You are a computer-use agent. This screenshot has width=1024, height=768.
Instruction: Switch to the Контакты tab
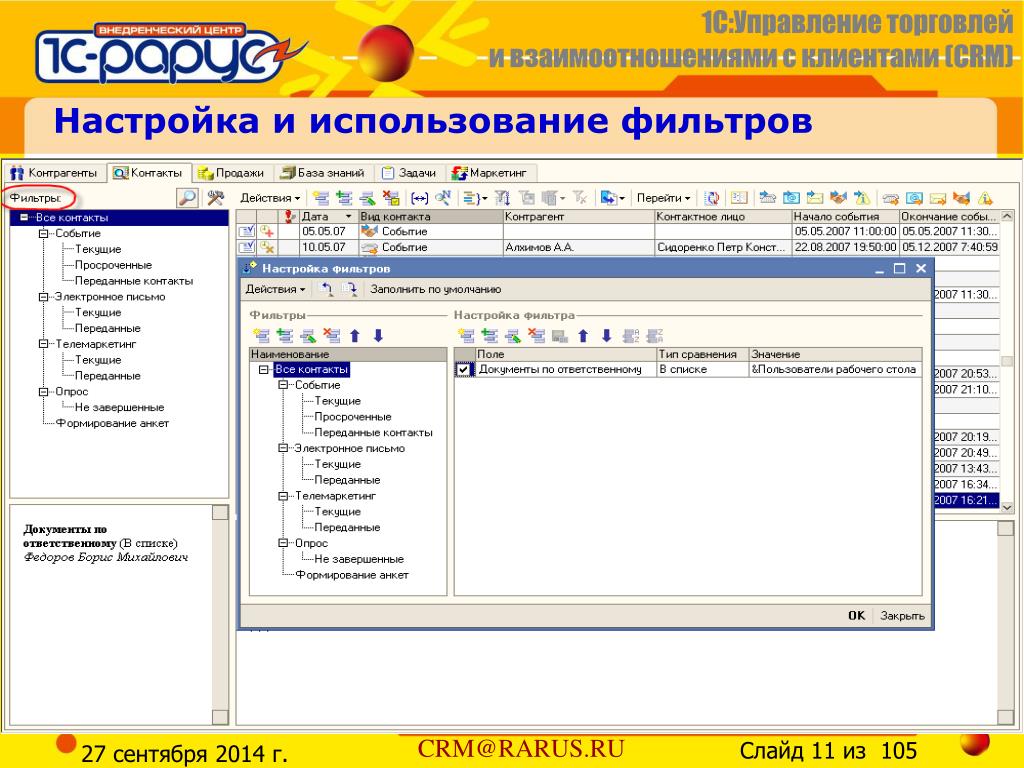[148, 173]
